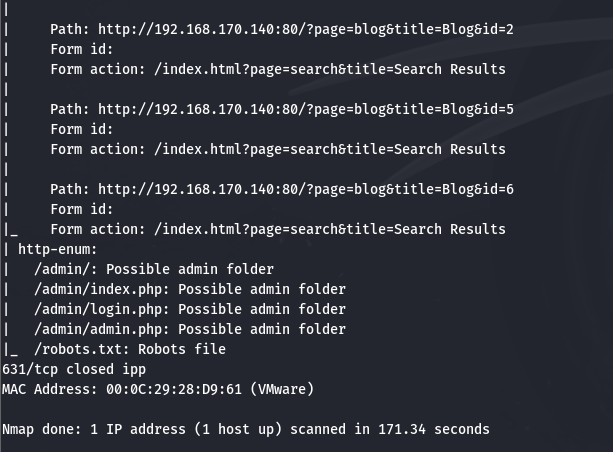This screenshot has width=613, height=452.
Task: Click the last Form action search URL
Action: pyautogui.click(x=330, y=229)
